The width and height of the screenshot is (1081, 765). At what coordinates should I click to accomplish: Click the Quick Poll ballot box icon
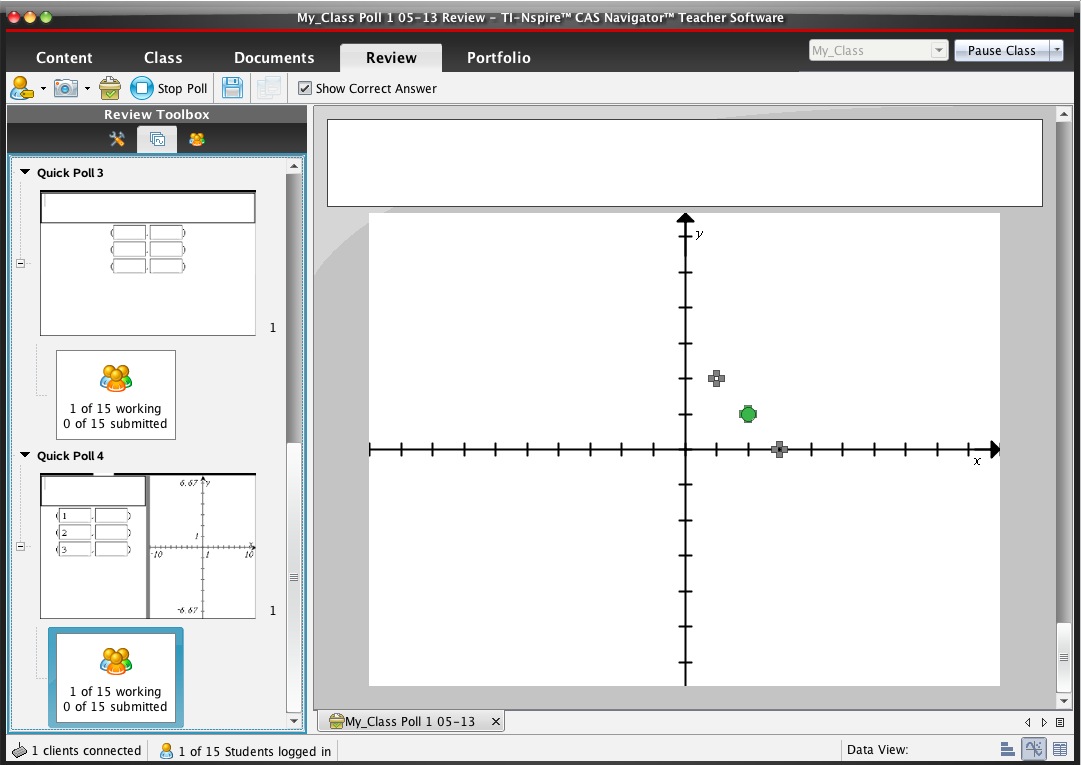tap(110, 89)
